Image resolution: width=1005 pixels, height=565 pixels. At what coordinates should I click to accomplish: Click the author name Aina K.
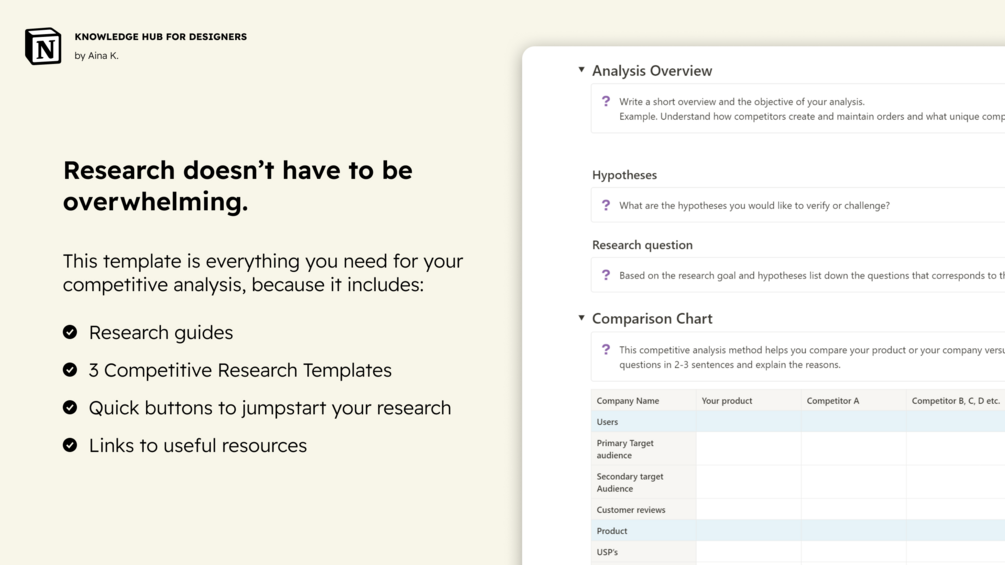point(96,56)
